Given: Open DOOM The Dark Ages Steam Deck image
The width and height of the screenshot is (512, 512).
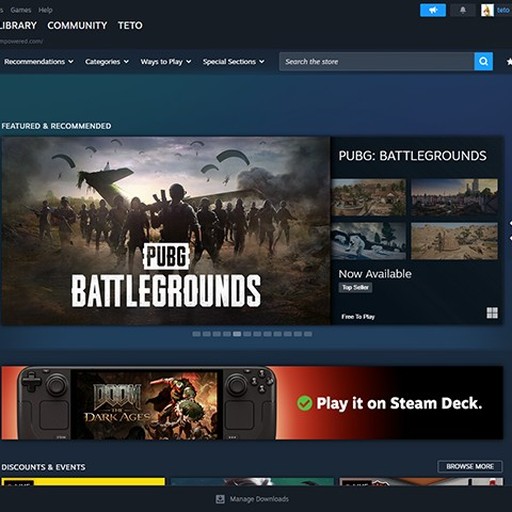Looking at the screenshot, I should (147, 403).
